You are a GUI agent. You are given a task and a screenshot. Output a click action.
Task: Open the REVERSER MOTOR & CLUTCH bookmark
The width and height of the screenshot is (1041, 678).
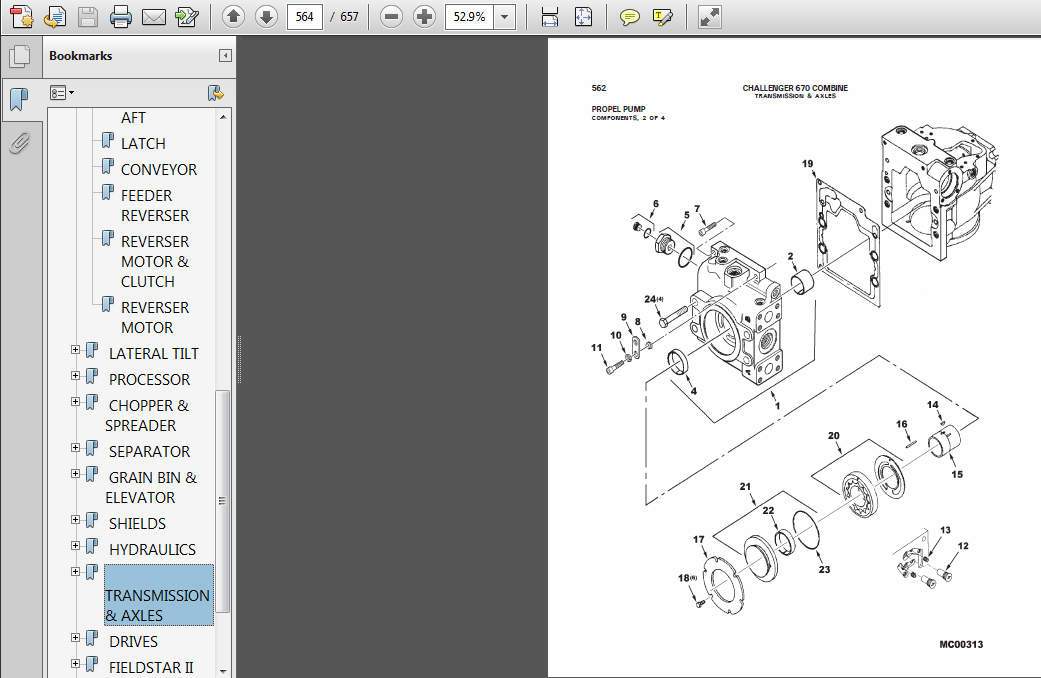click(155, 262)
